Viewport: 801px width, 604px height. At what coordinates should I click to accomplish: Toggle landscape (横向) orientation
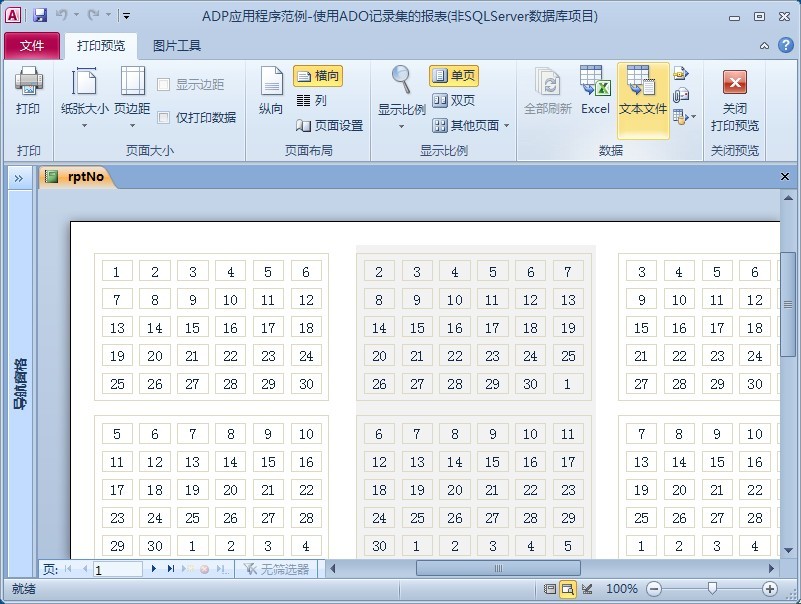[x=318, y=76]
